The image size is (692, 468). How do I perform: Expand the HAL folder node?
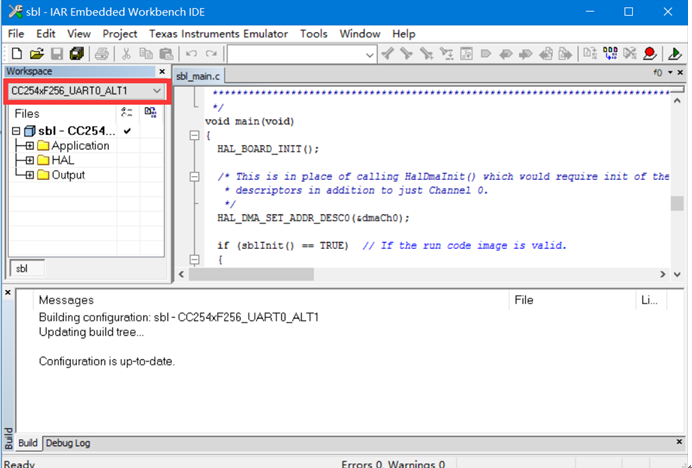(x=30, y=160)
